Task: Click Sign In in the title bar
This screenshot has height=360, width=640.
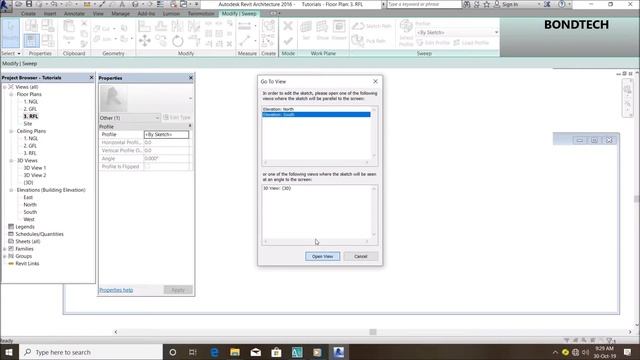Action: (x=510, y=4)
